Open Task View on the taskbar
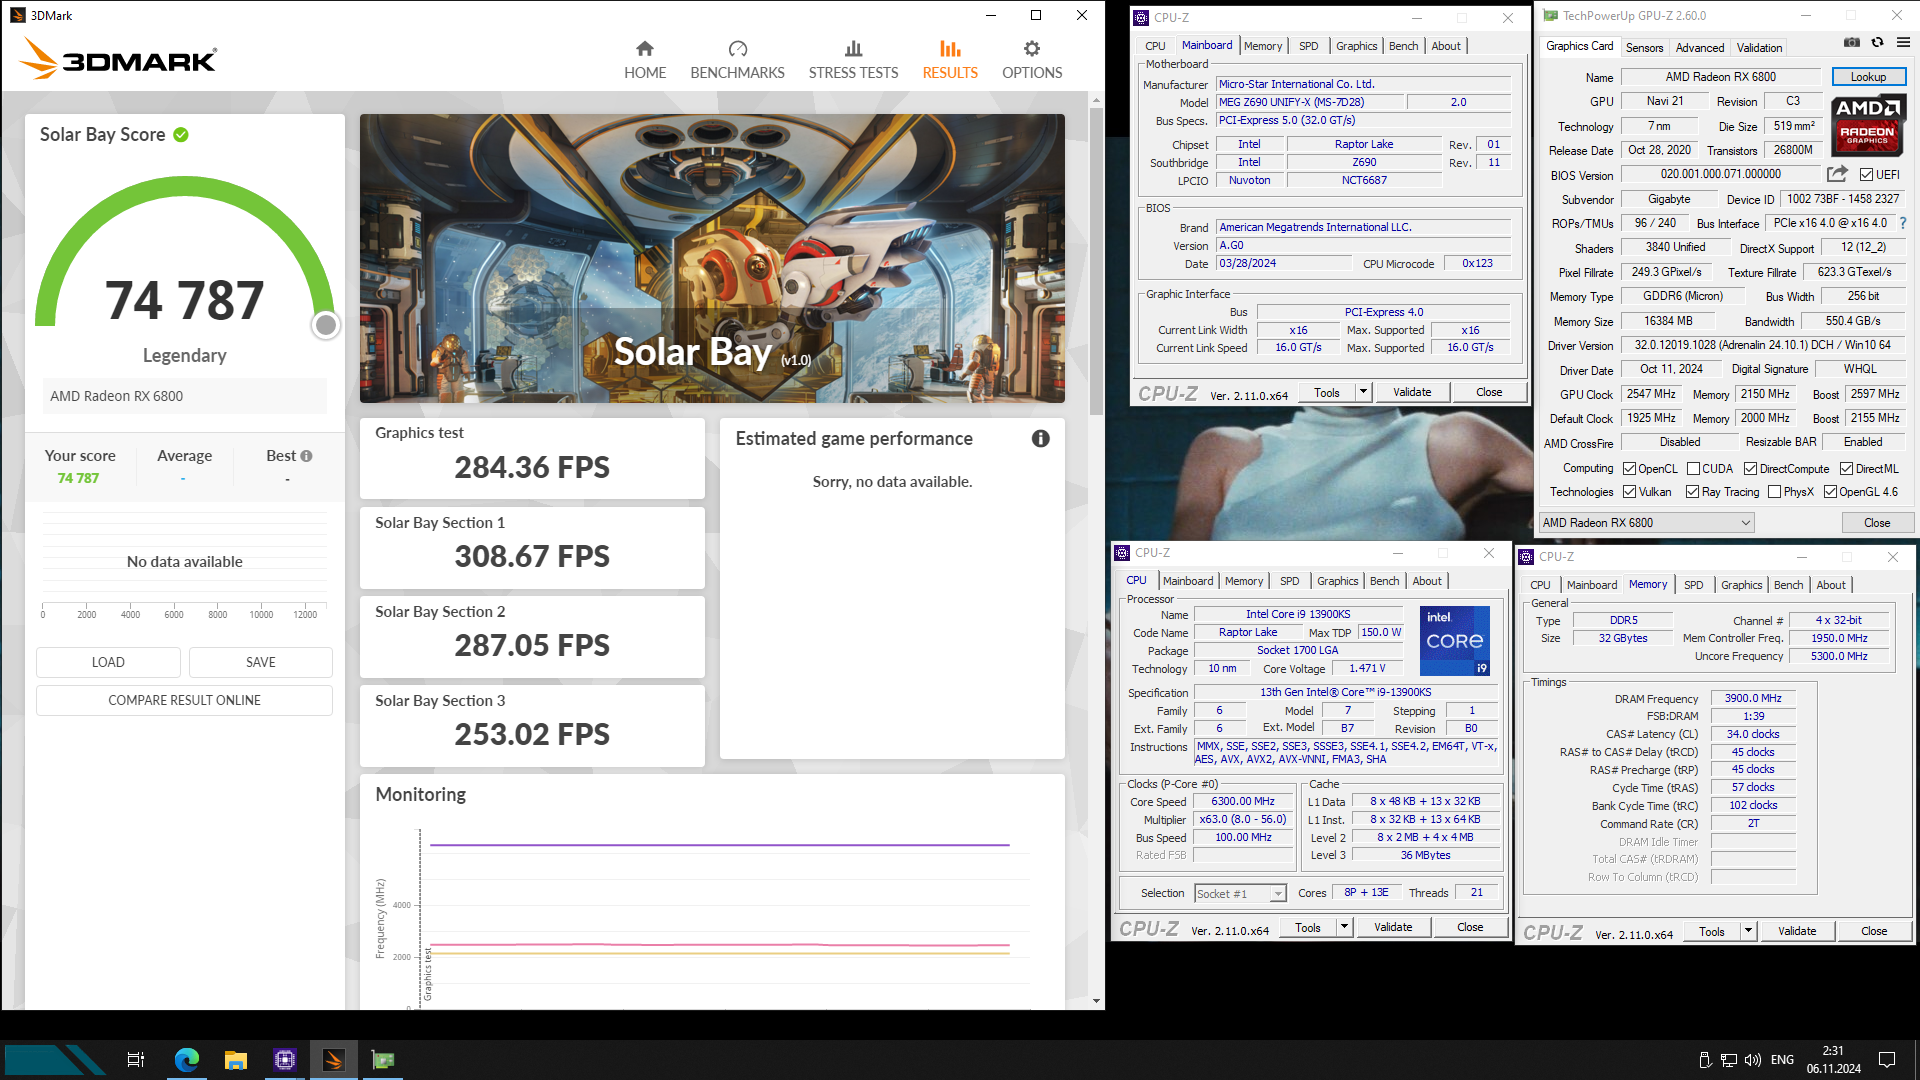This screenshot has height=1080, width=1920. (136, 1060)
